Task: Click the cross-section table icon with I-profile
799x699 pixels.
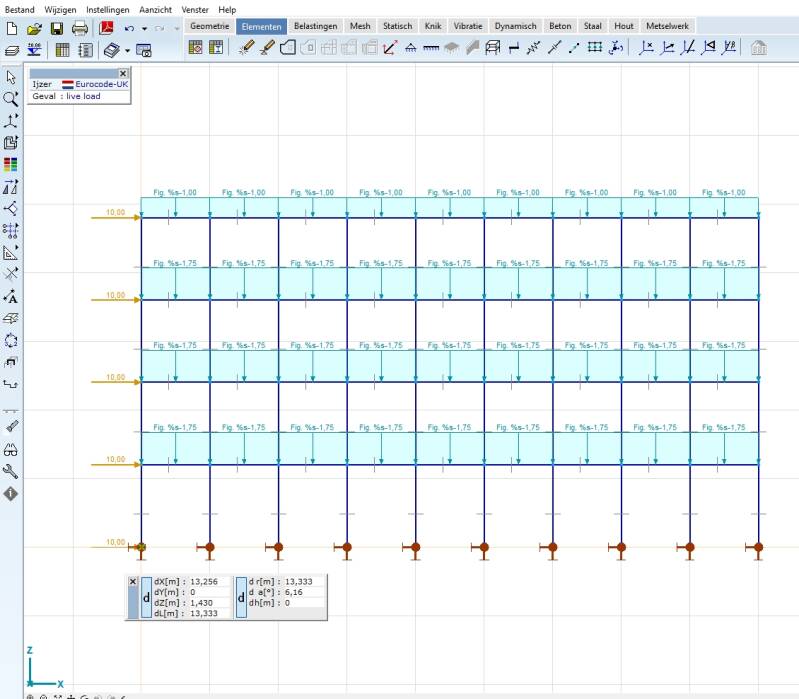Action: pos(216,48)
